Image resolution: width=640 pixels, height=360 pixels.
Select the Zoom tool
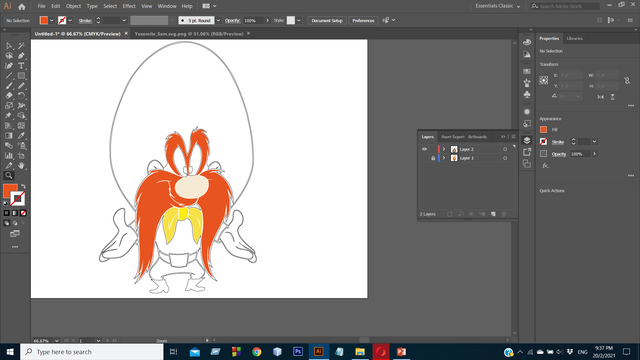(x=9, y=176)
